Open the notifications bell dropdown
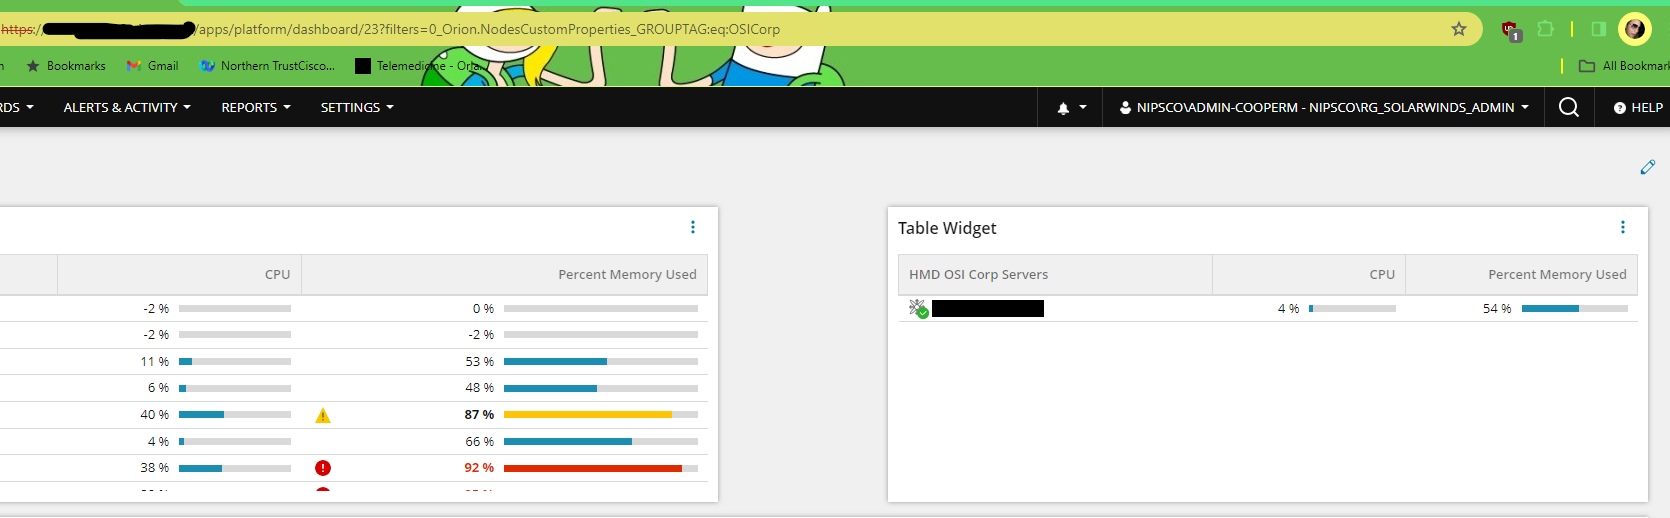 [1072, 108]
